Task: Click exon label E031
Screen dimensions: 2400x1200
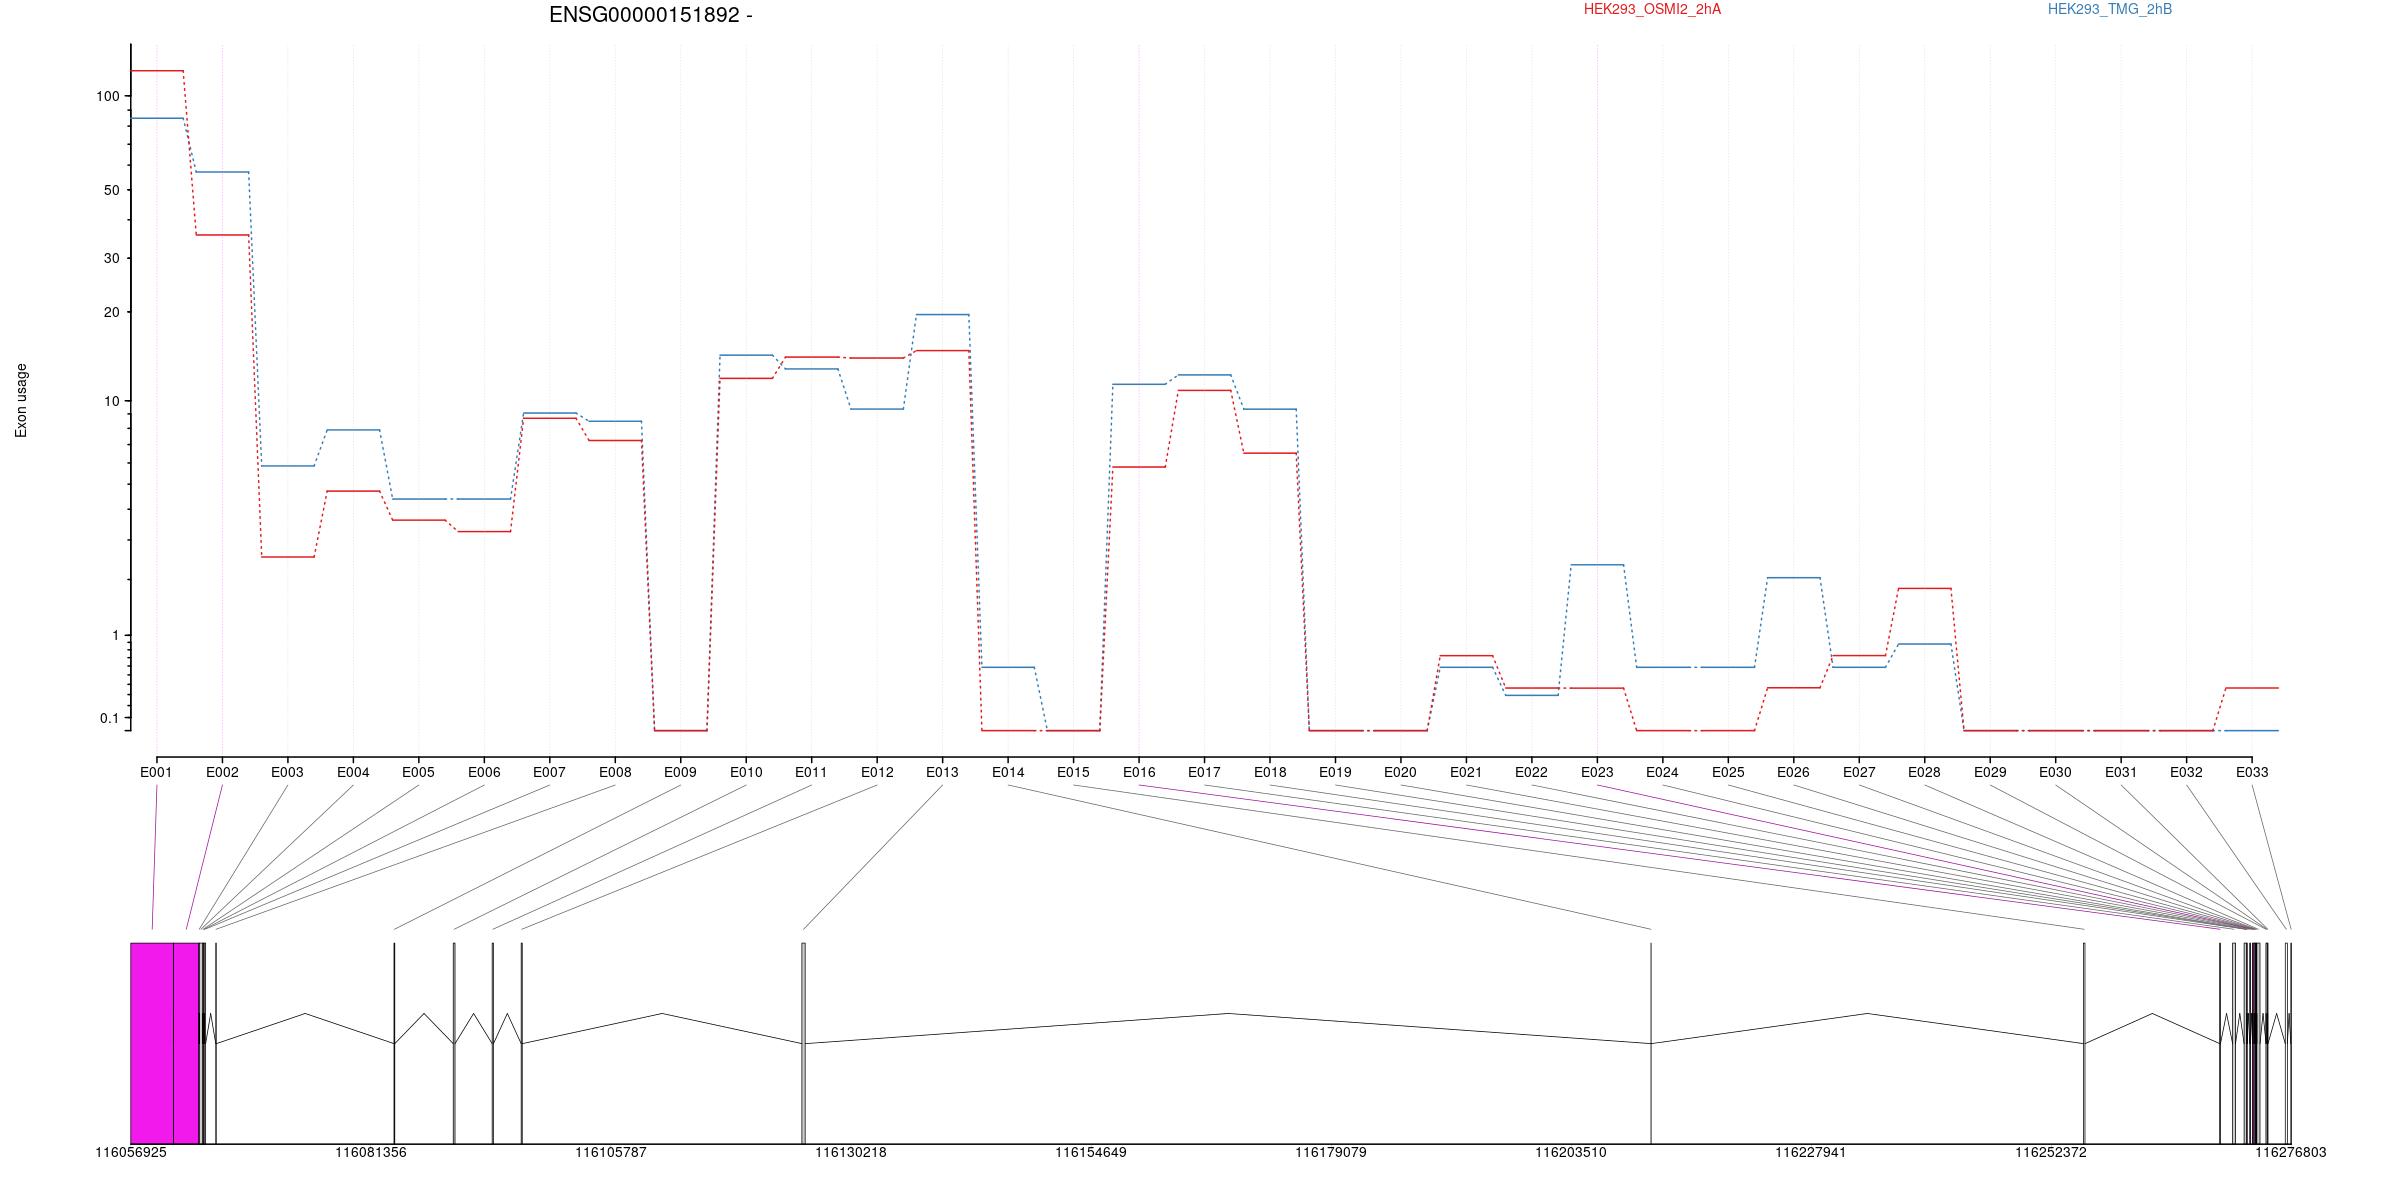Action: click(x=2121, y=772)
